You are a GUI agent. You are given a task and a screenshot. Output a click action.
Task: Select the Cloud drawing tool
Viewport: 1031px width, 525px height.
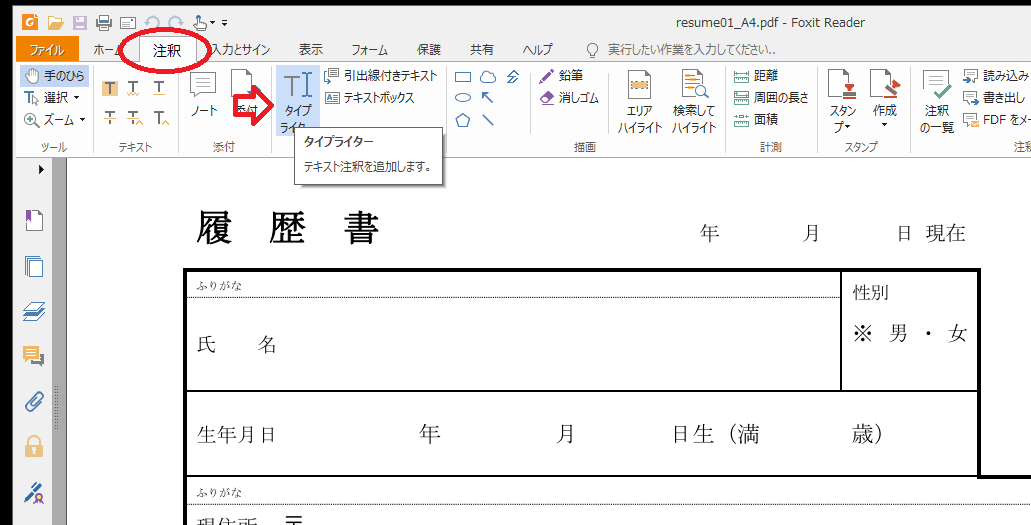tap(488, 78)
